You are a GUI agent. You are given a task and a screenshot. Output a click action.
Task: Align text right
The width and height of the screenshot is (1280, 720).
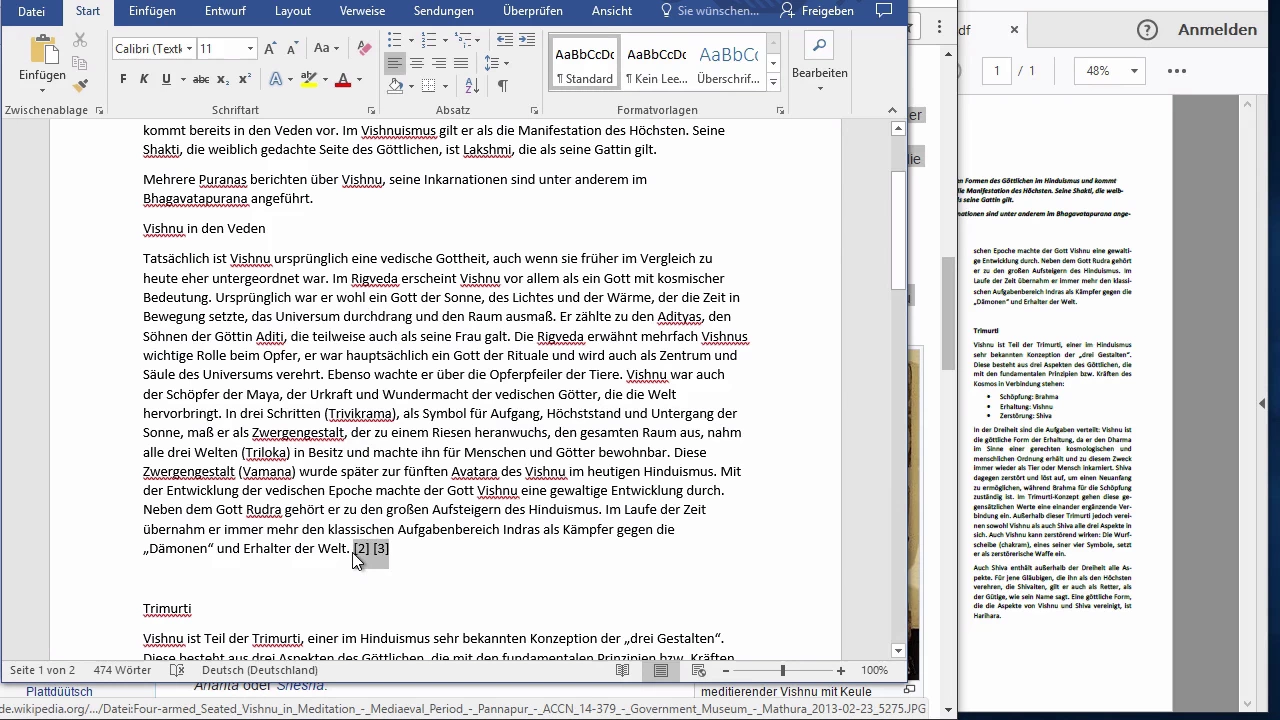(439, 63)
